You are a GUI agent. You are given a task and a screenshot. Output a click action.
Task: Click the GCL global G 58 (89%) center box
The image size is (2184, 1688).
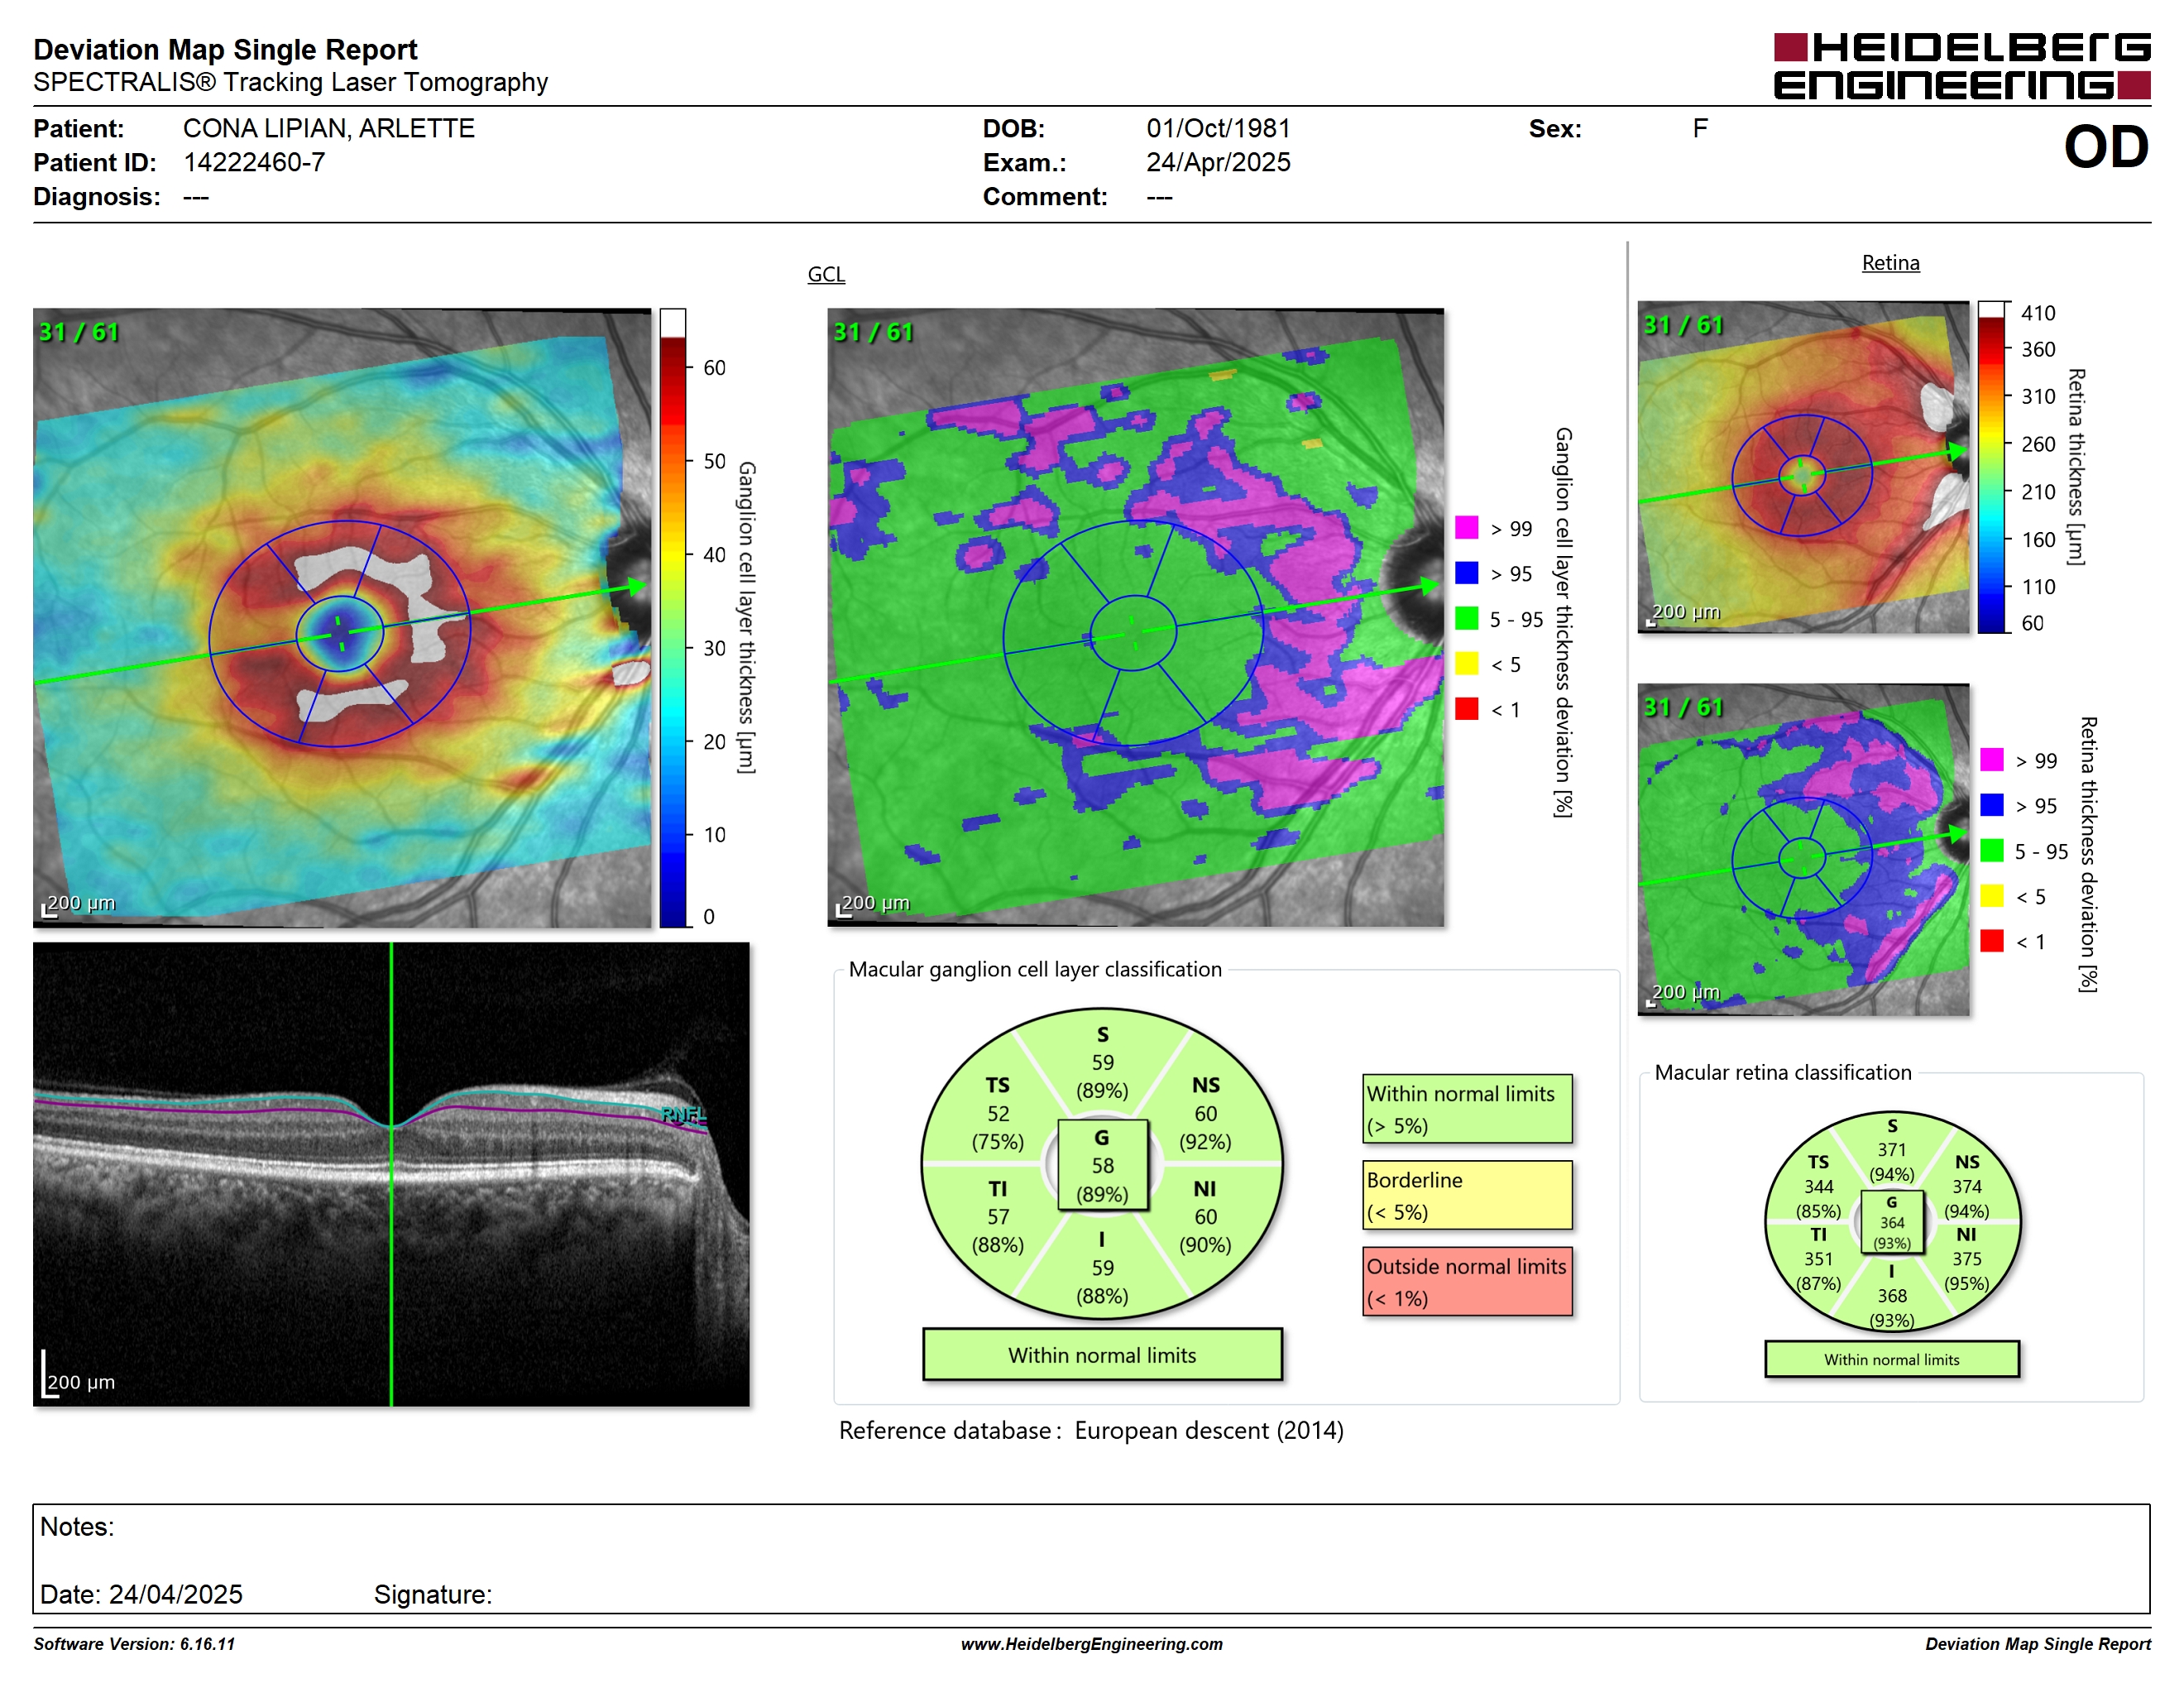[1102, 1165]
